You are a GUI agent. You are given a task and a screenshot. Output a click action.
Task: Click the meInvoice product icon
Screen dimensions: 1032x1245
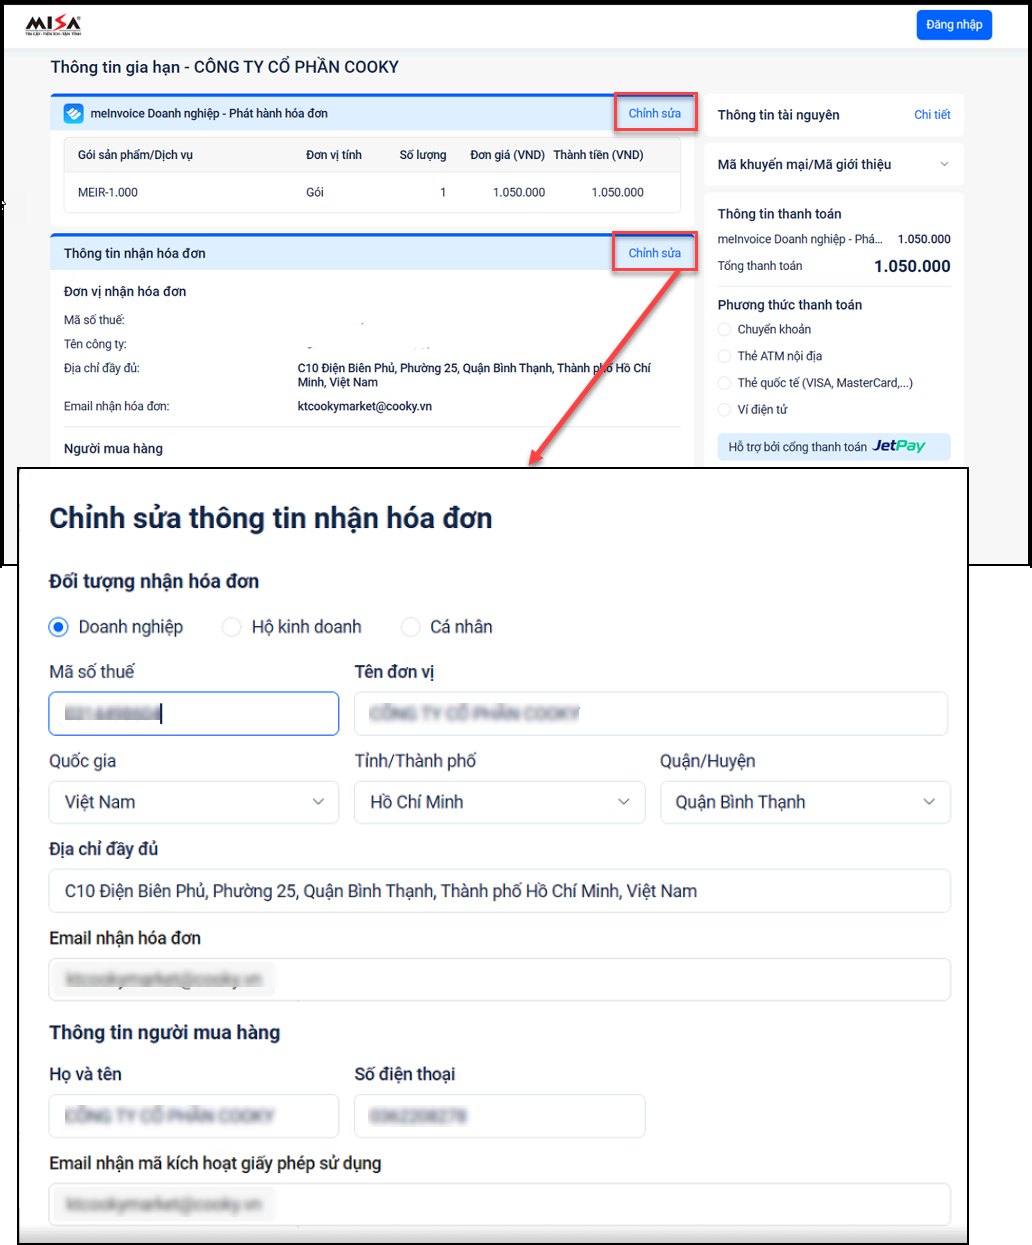tap(73, 114)
